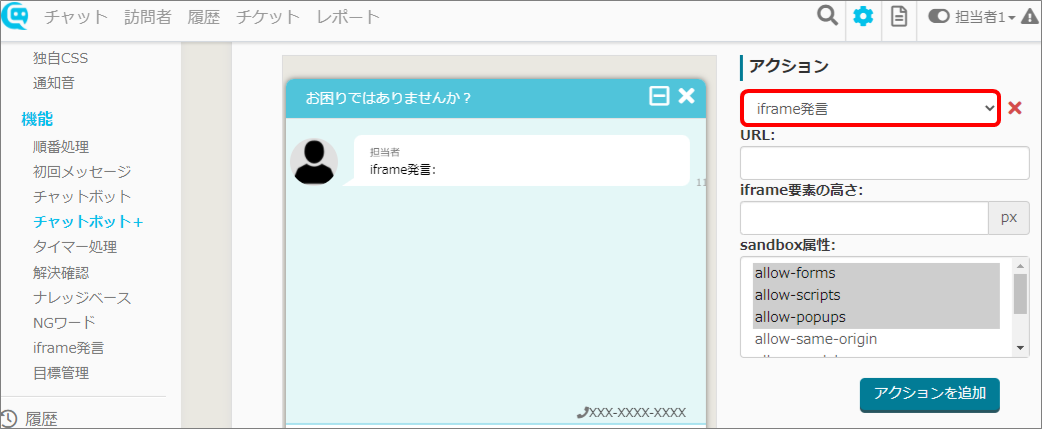The width and height of the screenshot is (1042, 429).
Task: Open 目標管理 in the sidebar
Action: click(x=60, y=373)
